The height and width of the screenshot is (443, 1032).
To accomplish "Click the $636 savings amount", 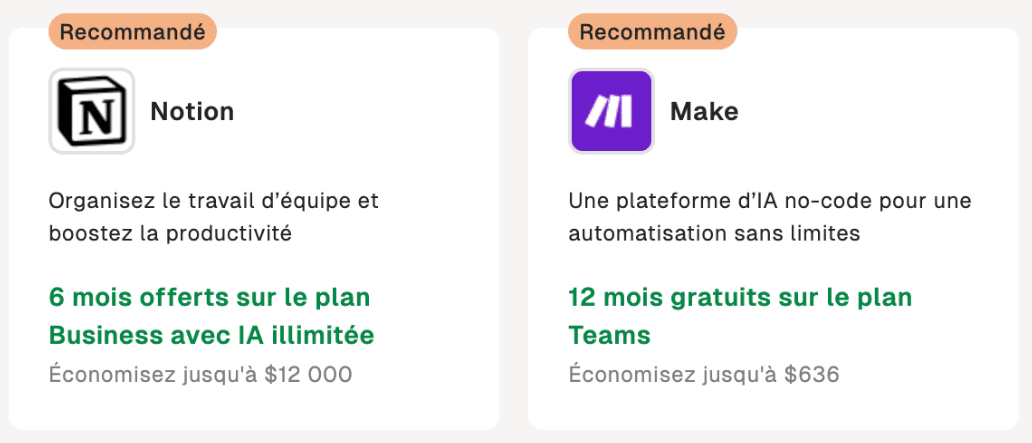I will click(812, 375).
